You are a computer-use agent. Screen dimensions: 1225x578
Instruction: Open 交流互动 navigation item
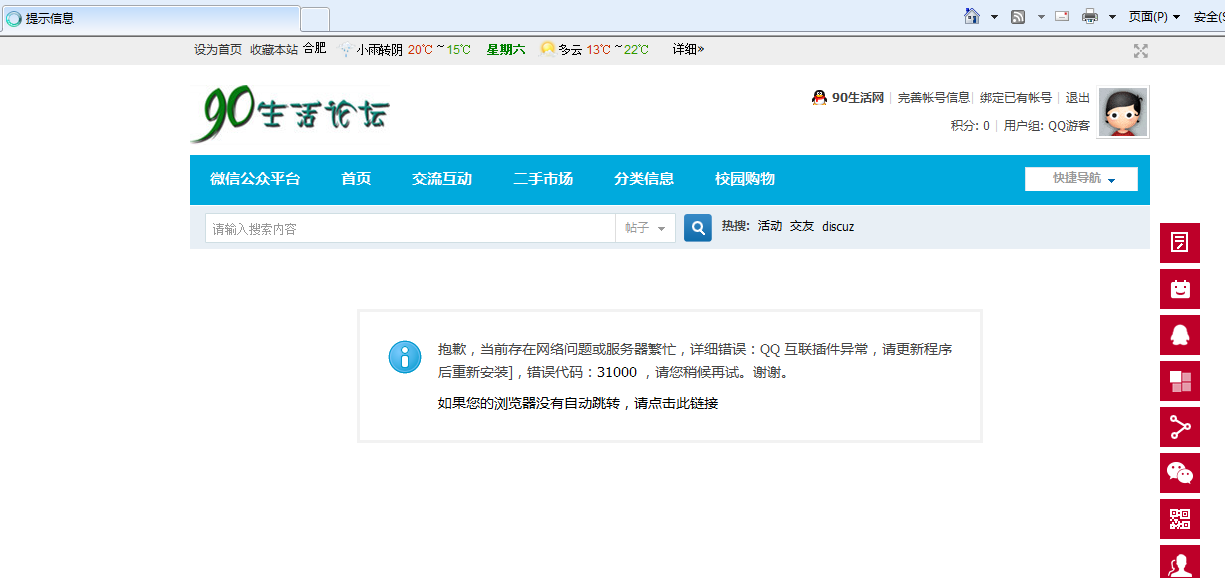pos(442,179)
